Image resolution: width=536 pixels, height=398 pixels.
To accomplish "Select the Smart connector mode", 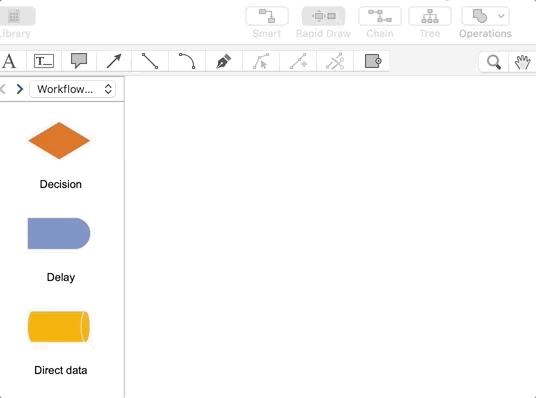I will pyautogui.click(x=267, y=16).
